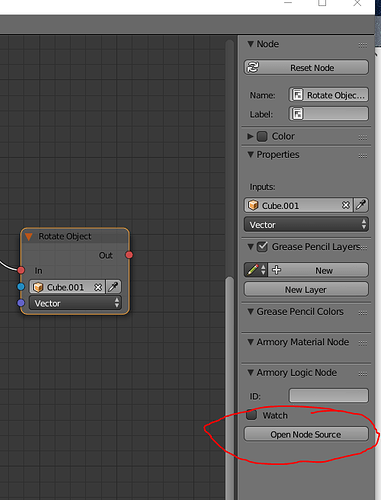
Task: Click the blue object socket on the node
Action: (21, 287)
